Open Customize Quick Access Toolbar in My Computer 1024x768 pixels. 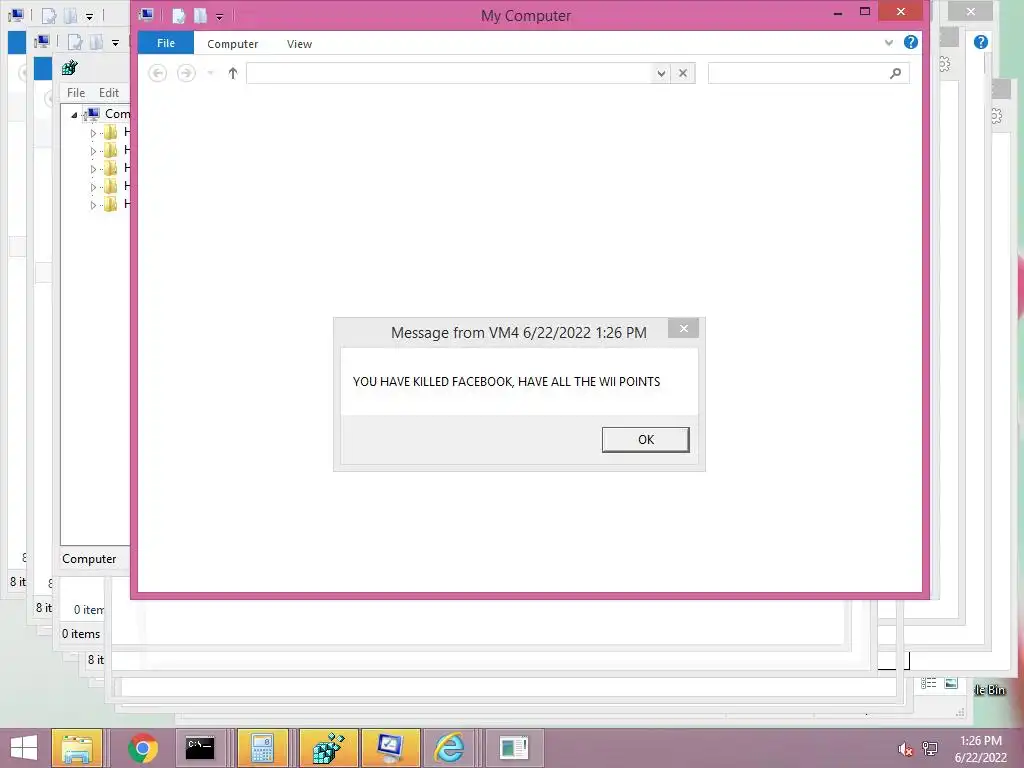[219, 16]
